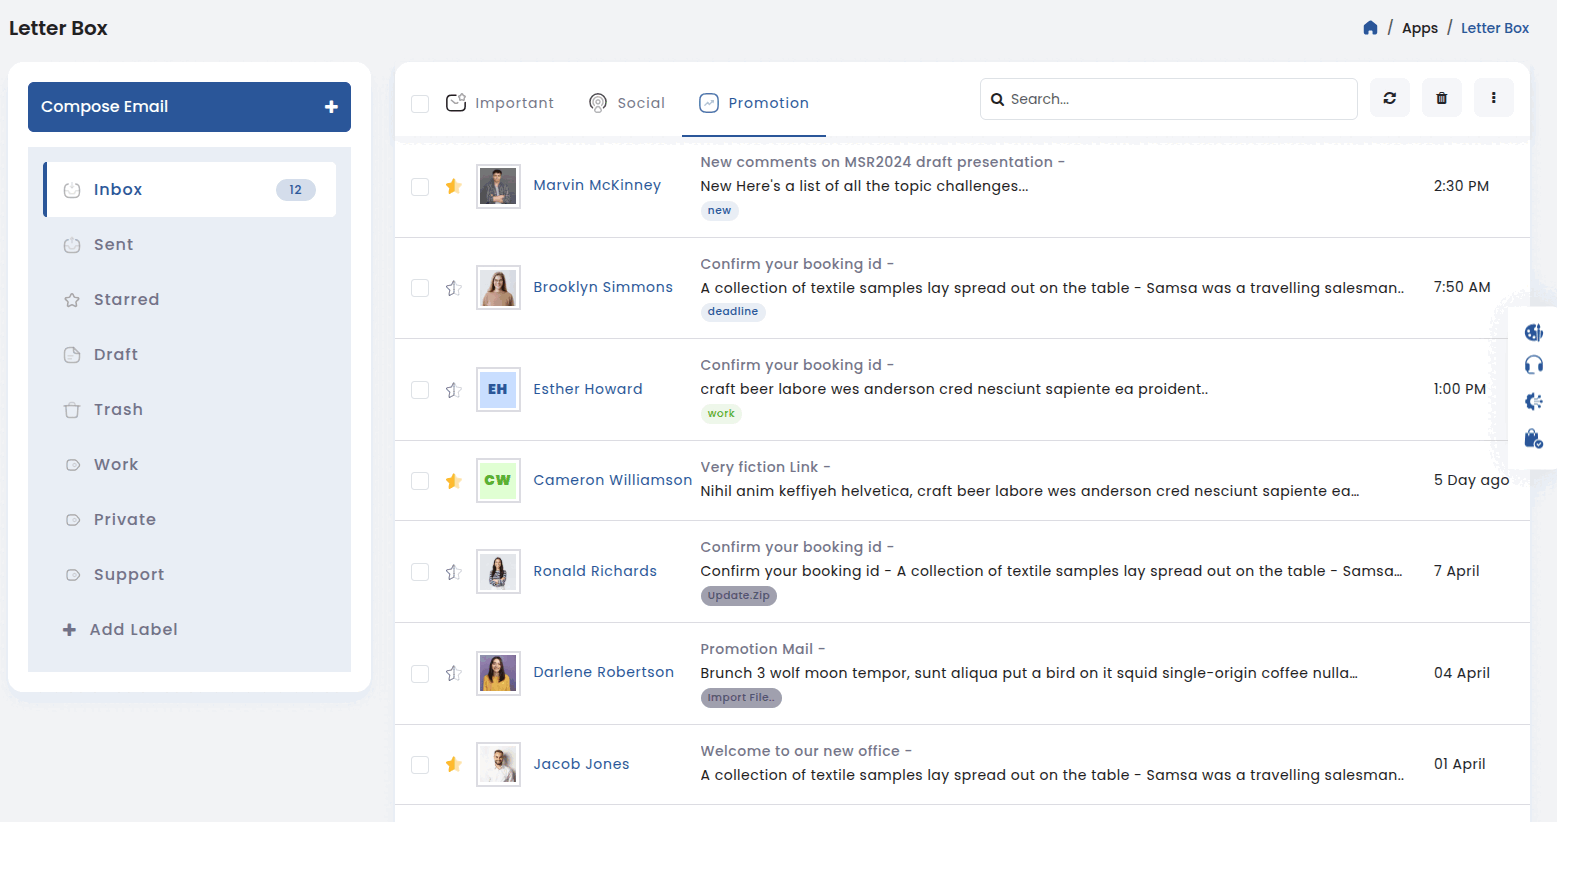Image resolution: width=1583 pixels, height=893 pixels.
Task: Select the Promotion tab
Action: [x=753, y=103]
